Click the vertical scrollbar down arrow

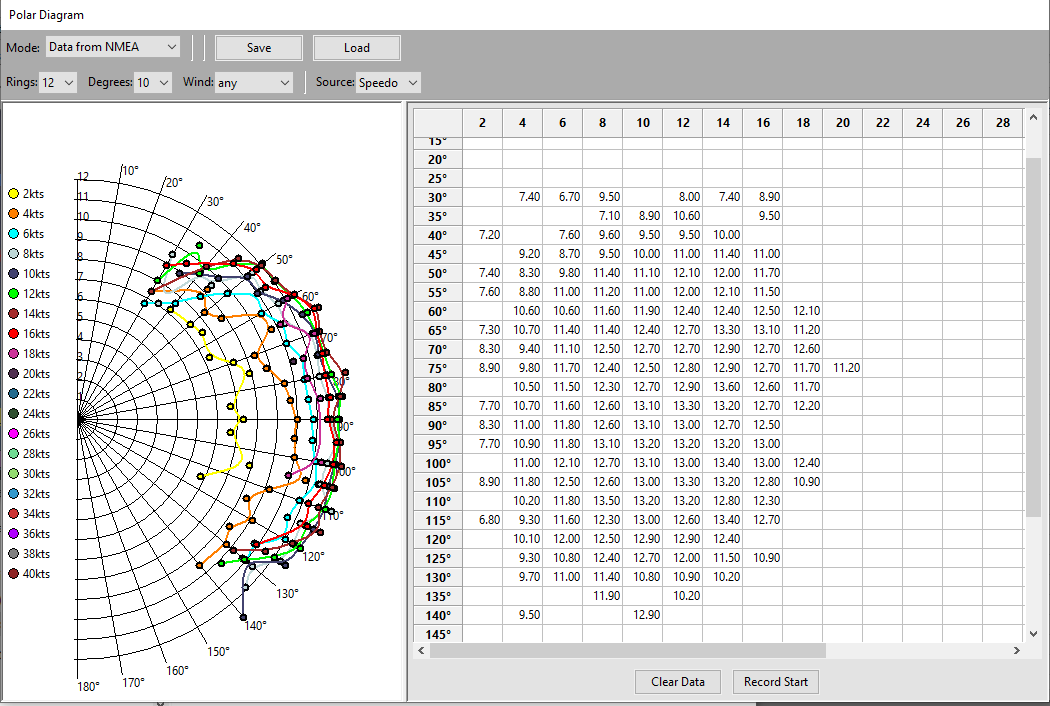click(x=1035, y=633)
